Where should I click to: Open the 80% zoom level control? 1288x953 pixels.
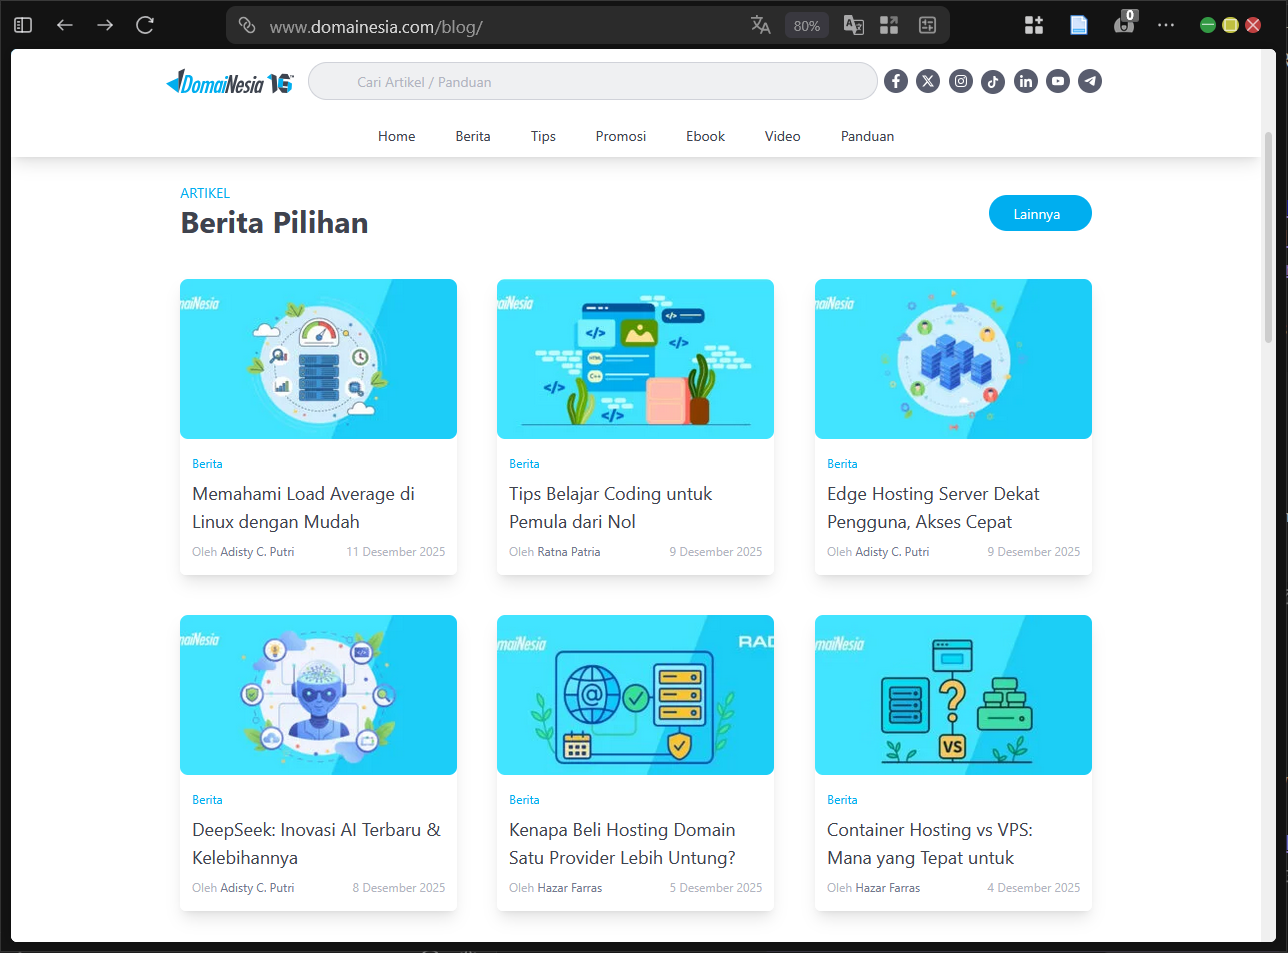click(x=806, y=25)
